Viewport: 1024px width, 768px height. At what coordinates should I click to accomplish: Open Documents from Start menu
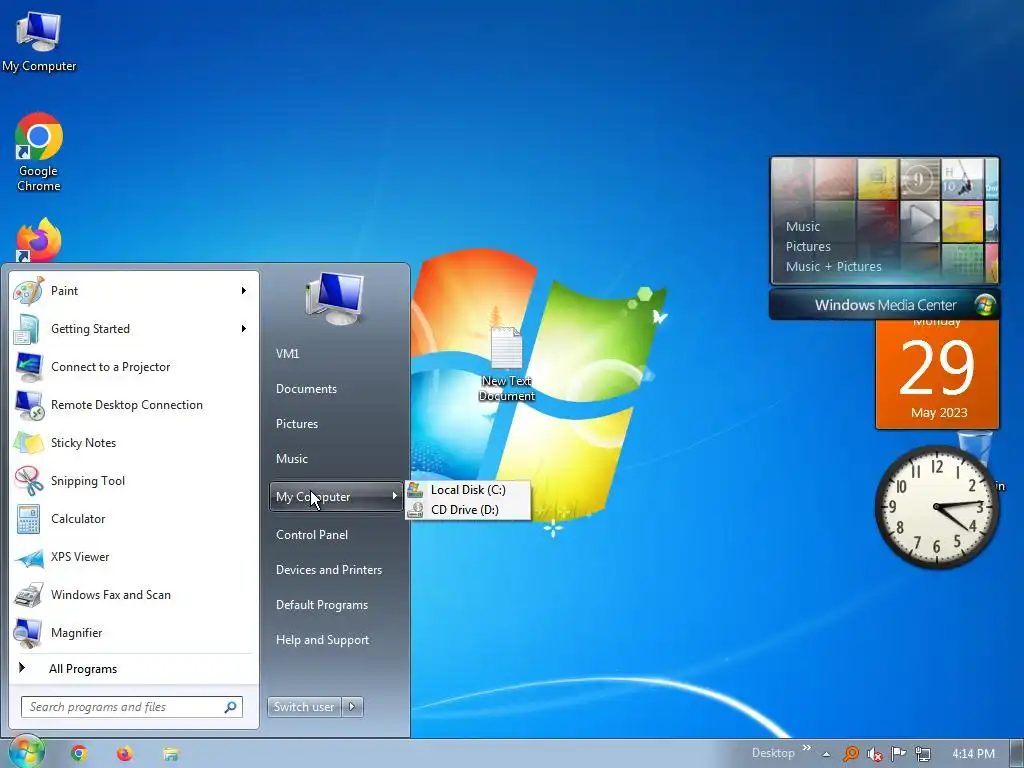306,389
